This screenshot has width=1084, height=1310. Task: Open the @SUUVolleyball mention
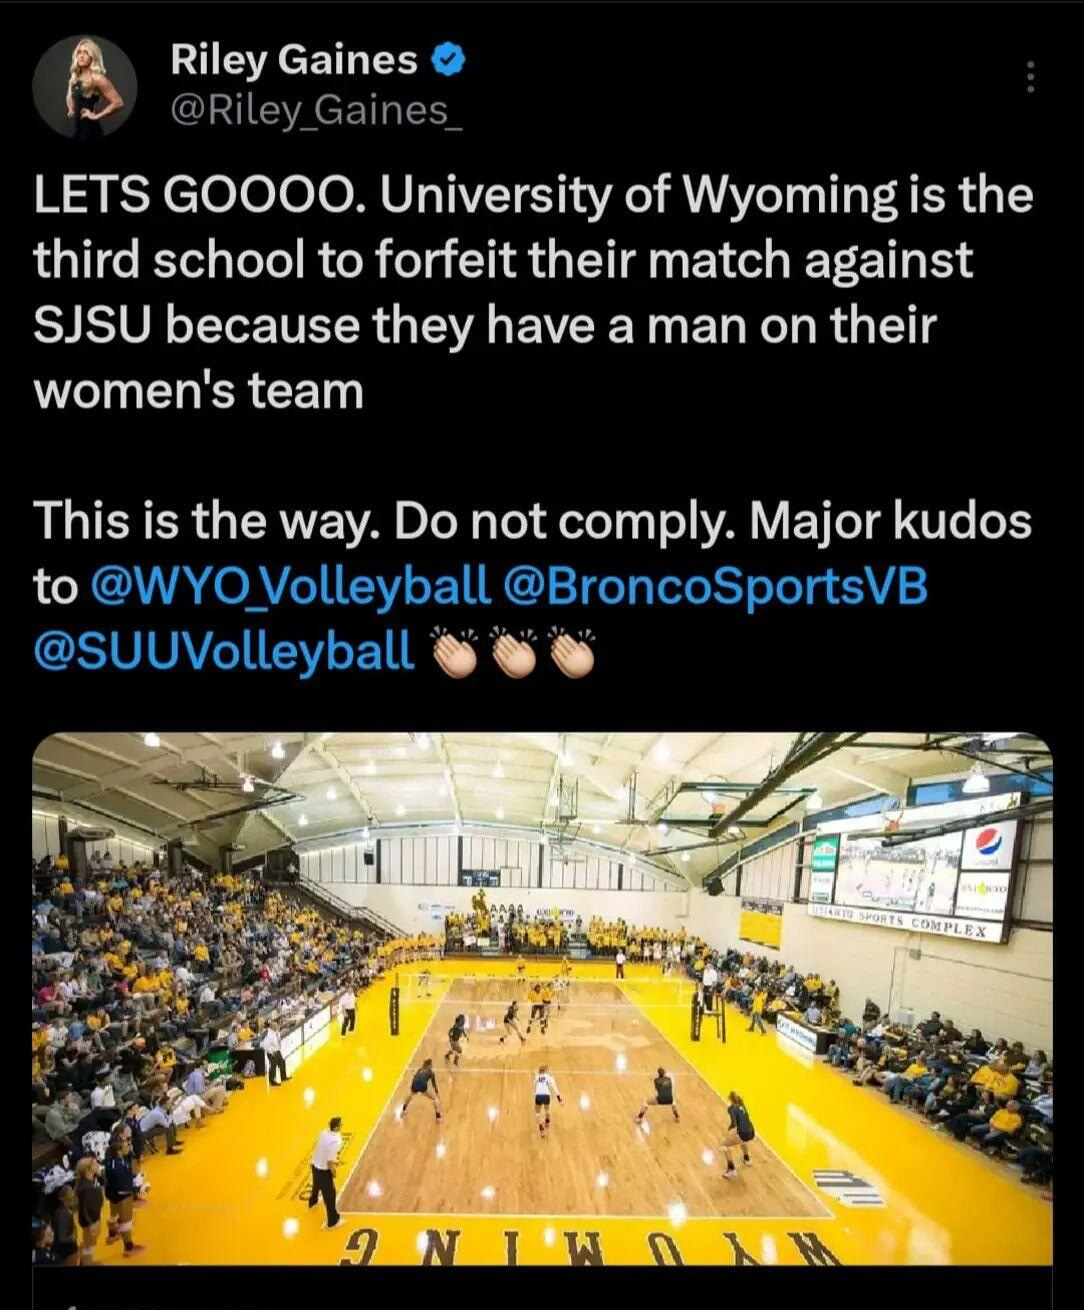pos(224,651)
